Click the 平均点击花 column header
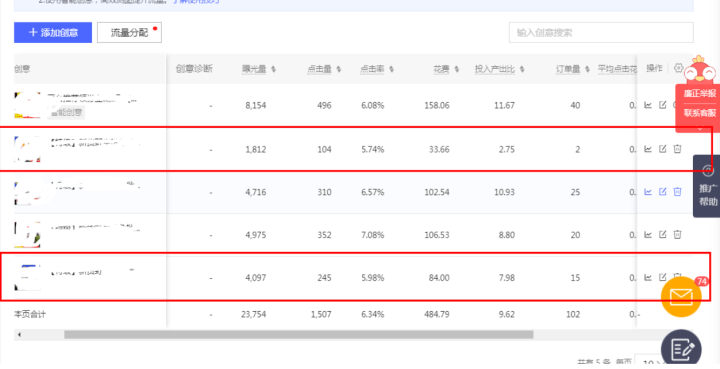The image size is (720, 369). pos(617,69)
